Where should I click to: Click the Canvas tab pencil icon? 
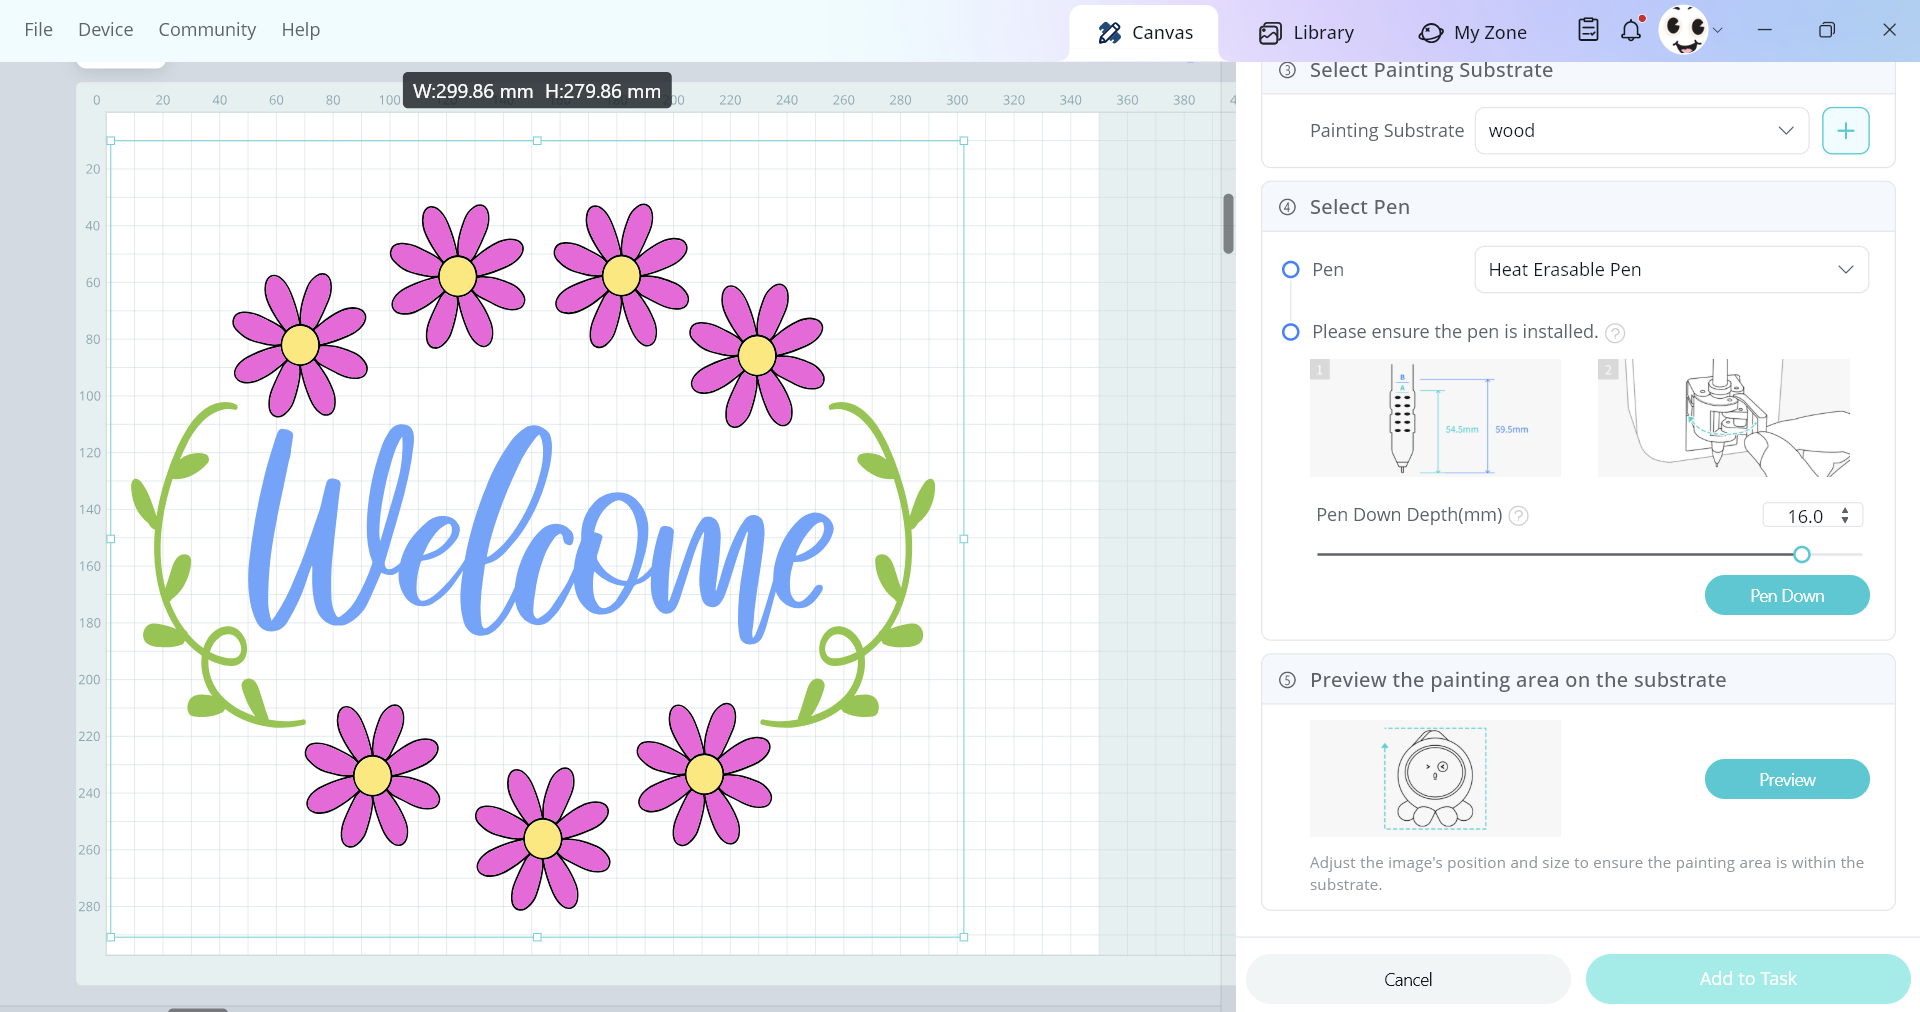(x=1109, y=33)
